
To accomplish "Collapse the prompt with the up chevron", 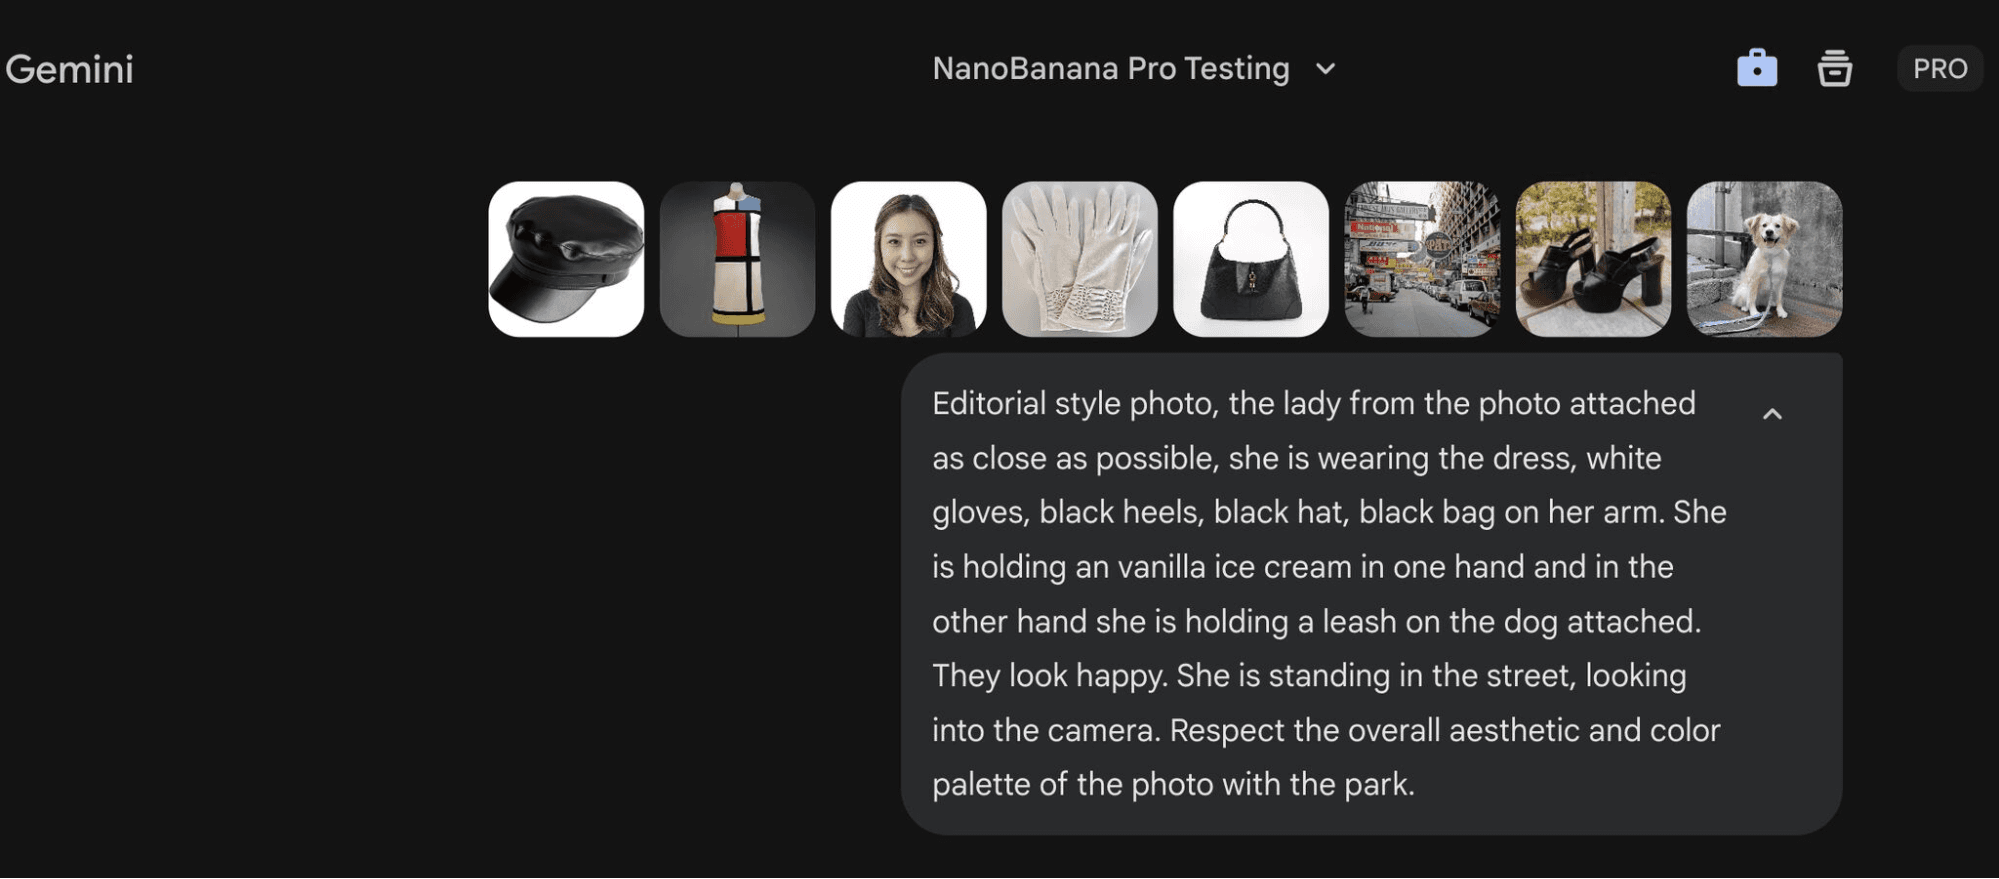I will tap(1772, 413).
